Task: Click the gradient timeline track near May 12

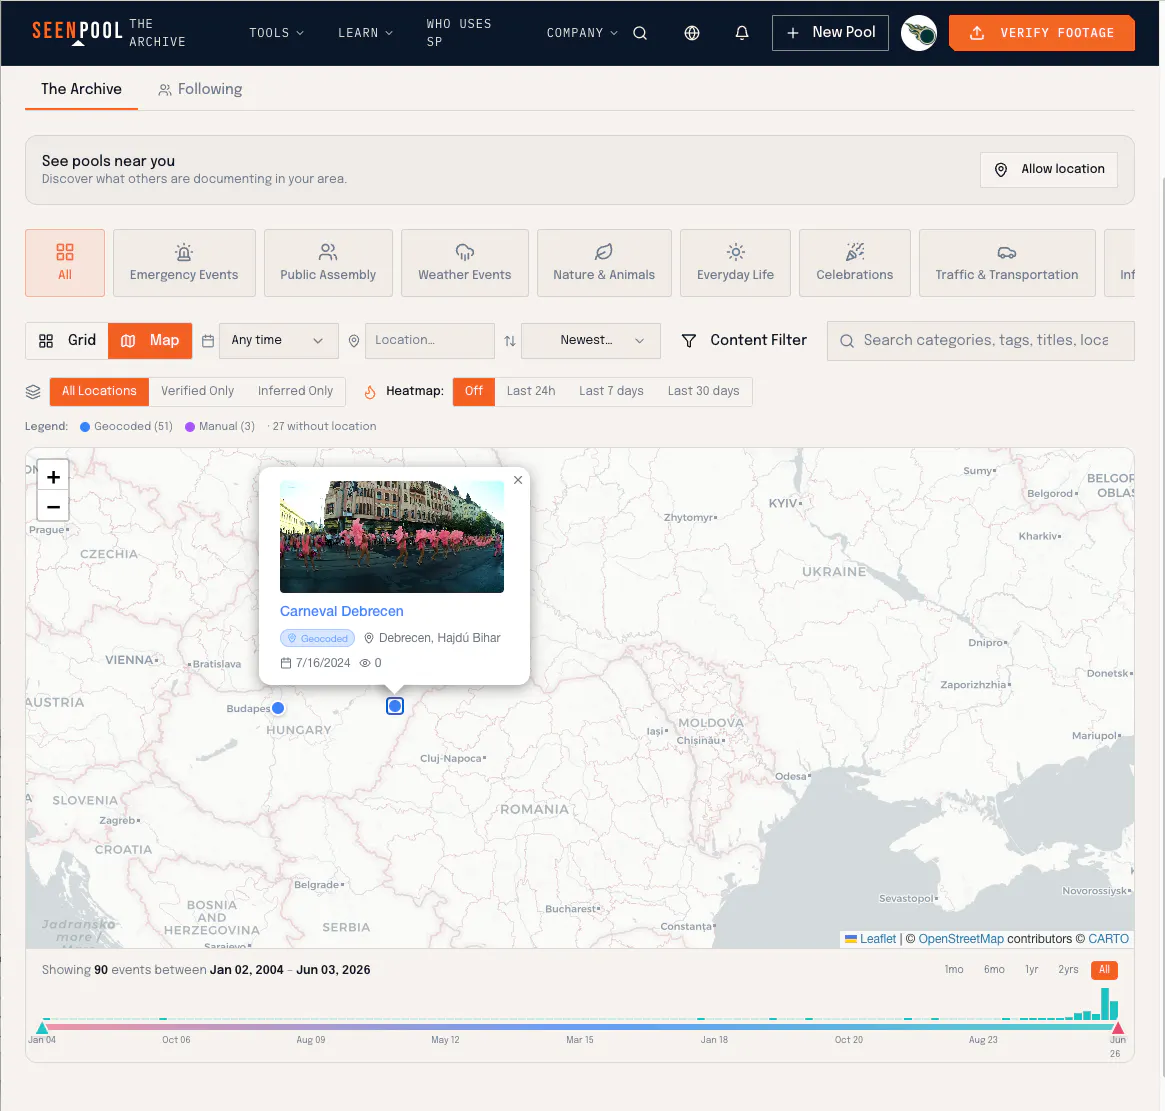Action: [445, 1027]
